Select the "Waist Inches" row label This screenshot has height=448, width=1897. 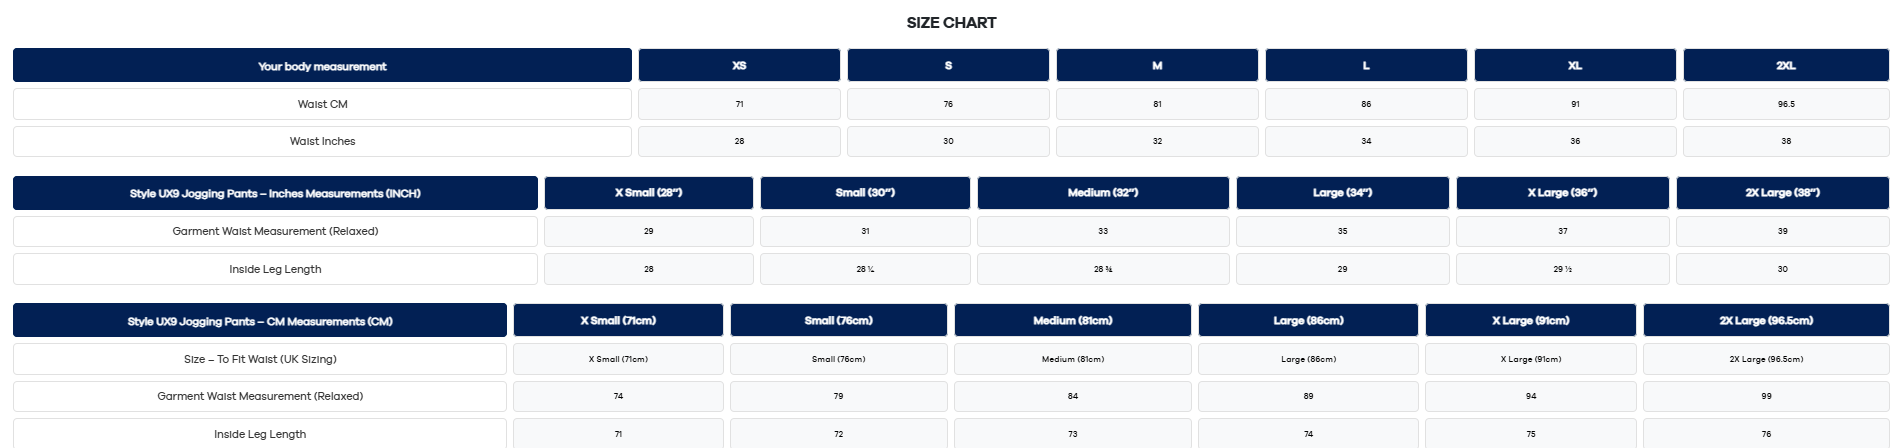click(322, 141)
